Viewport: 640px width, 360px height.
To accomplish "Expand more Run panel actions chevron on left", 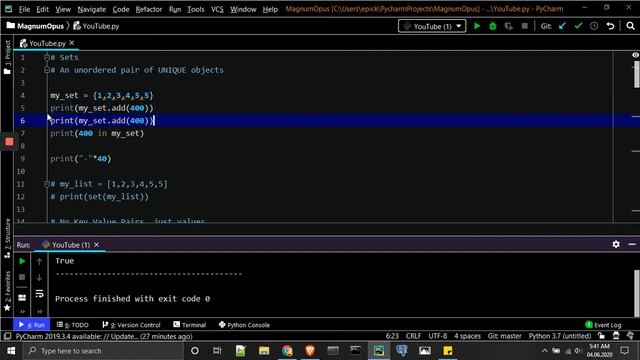I will click(x=22, y=312).
